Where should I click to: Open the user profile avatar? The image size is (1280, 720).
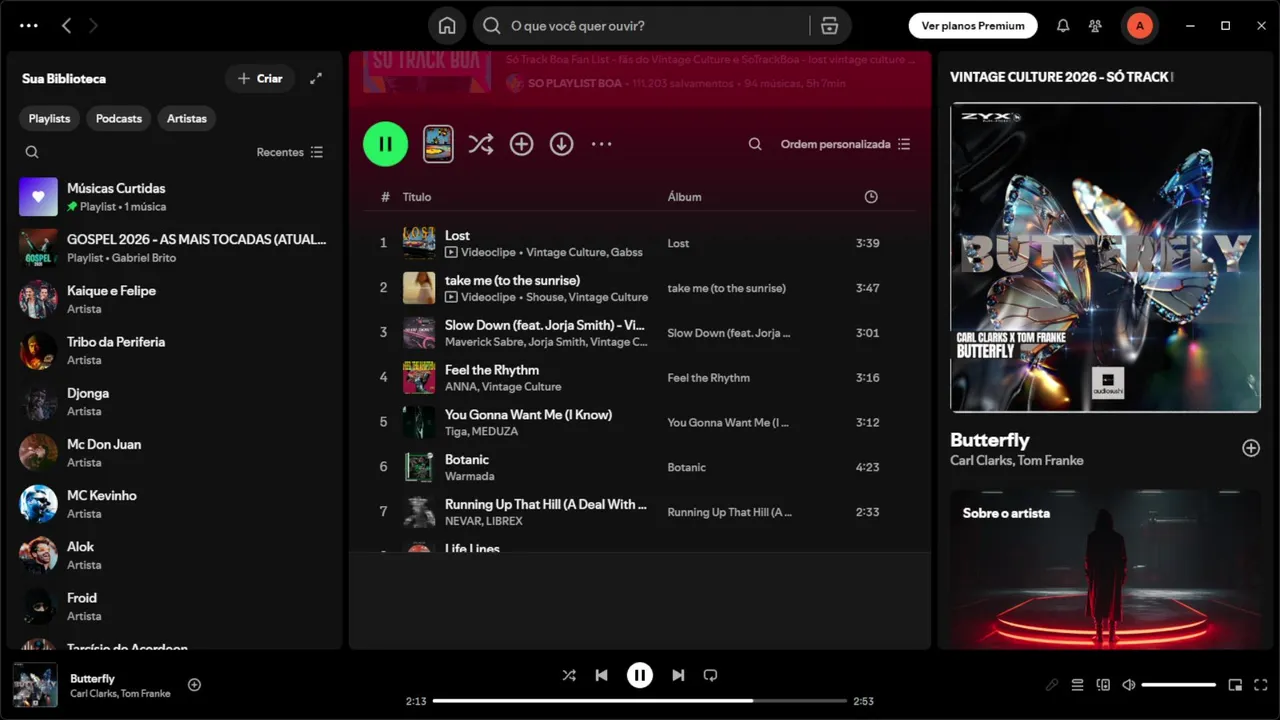click(1139, 26)
